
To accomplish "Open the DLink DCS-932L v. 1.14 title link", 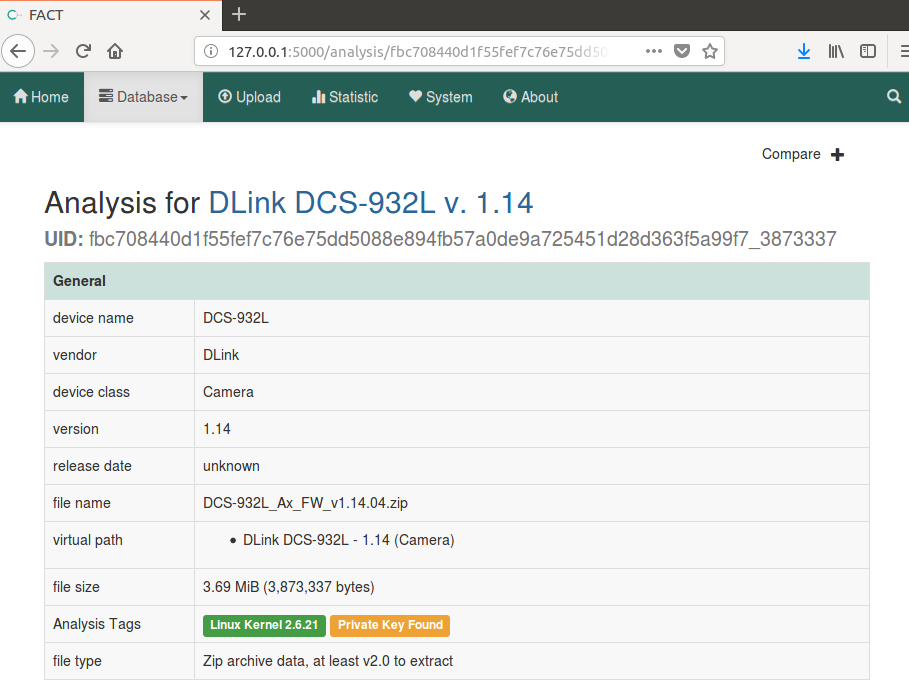I will point(370,203).
